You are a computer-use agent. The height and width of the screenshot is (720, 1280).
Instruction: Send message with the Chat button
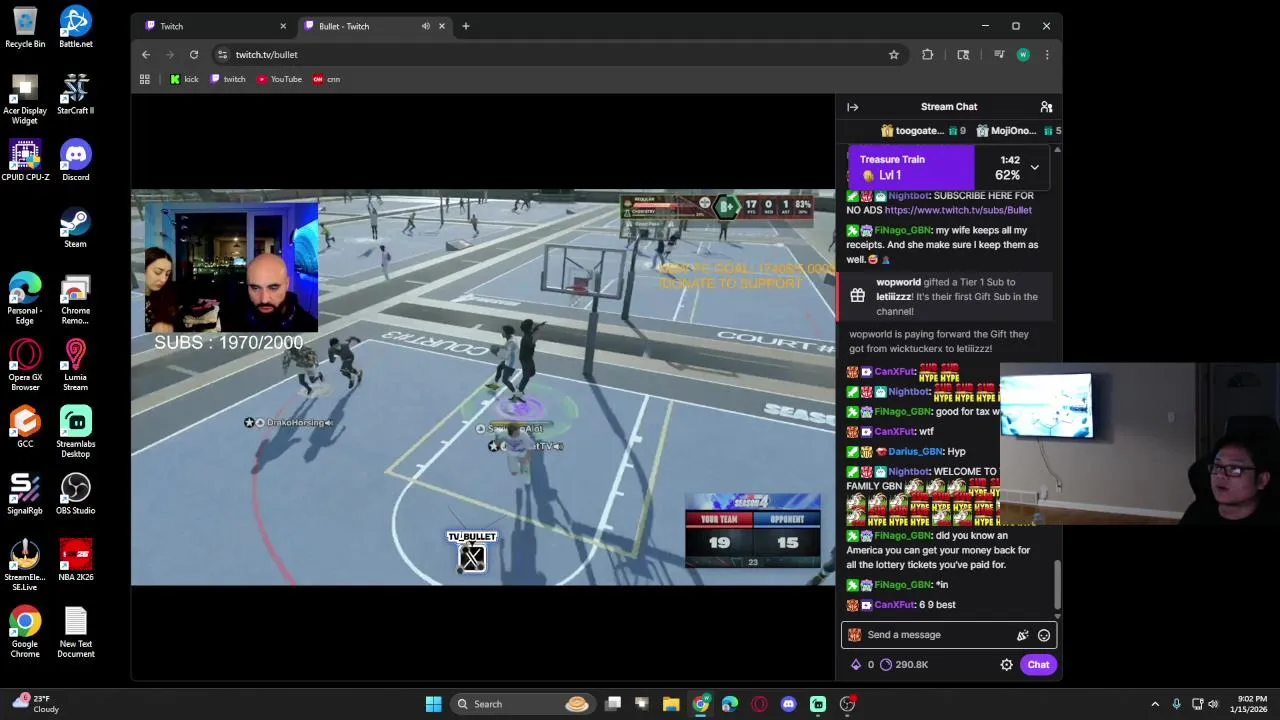pyautogui.click(x=1038, y=665)
